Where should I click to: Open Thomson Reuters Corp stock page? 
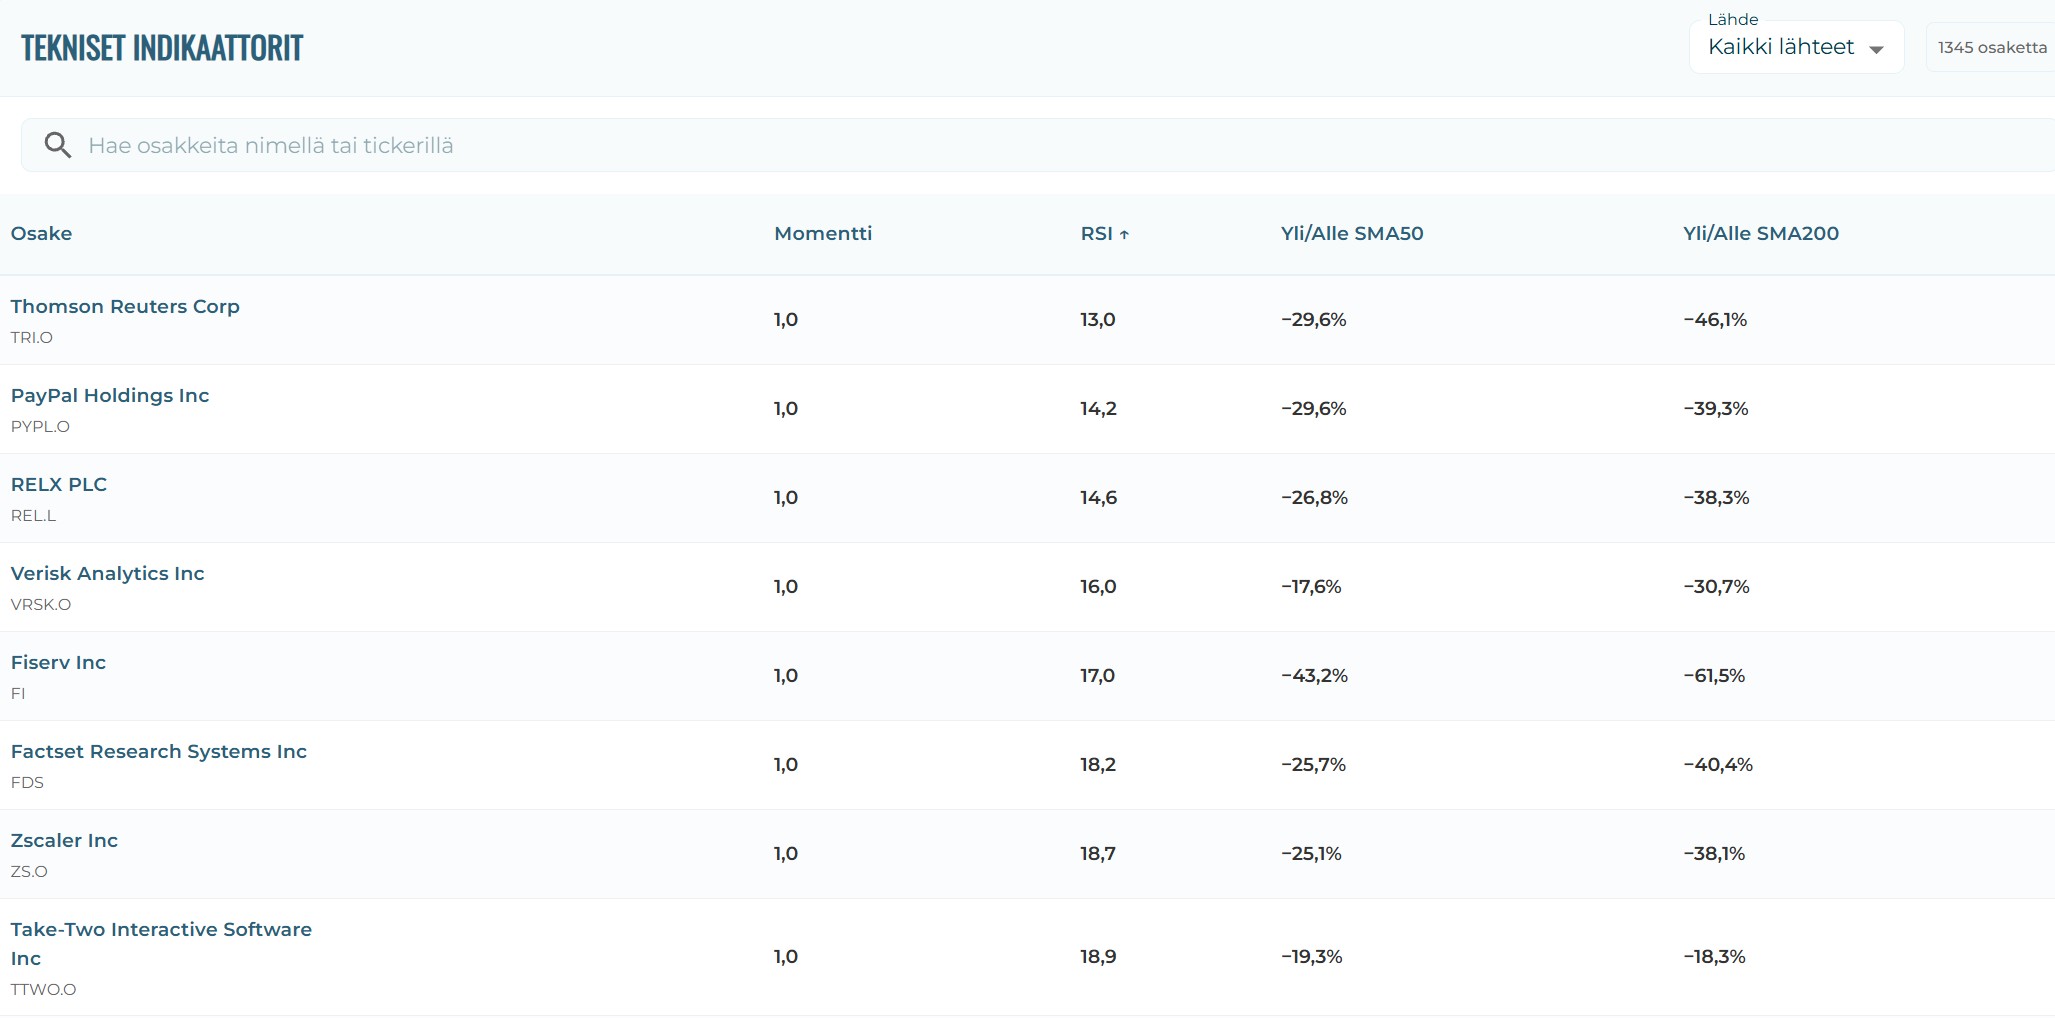[x=125, y=307]
